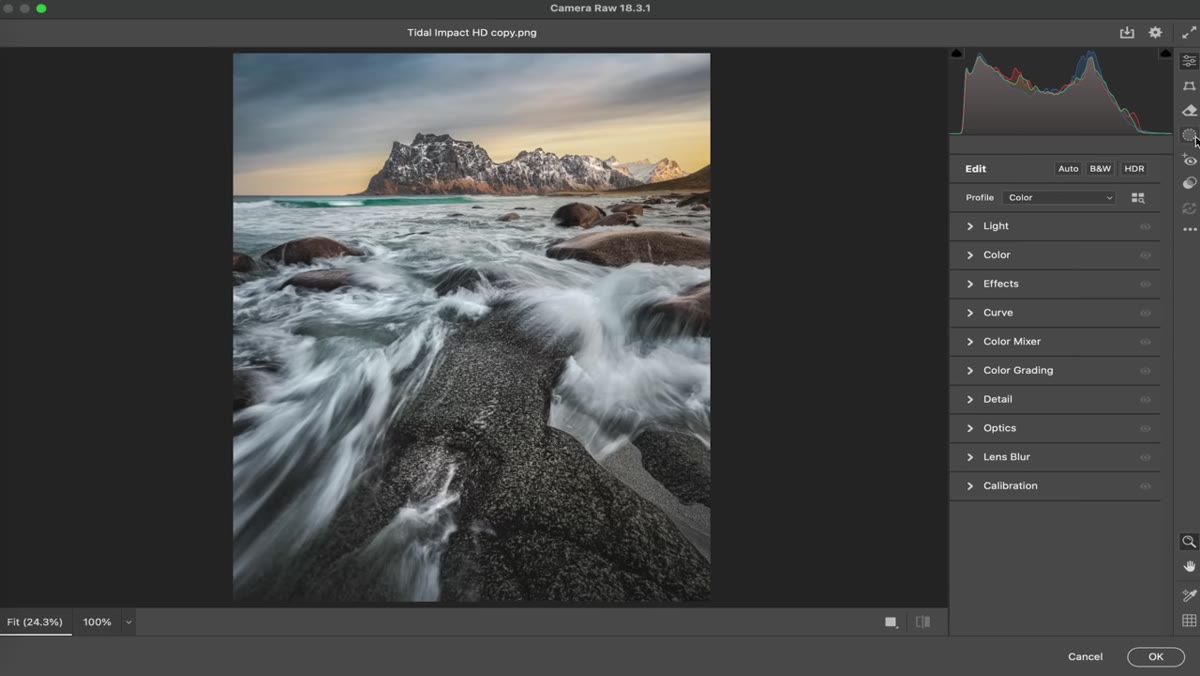1200x676 pixels.
Task: Select the Red Eye removal tool
Action: click(x=1189, y=160)
